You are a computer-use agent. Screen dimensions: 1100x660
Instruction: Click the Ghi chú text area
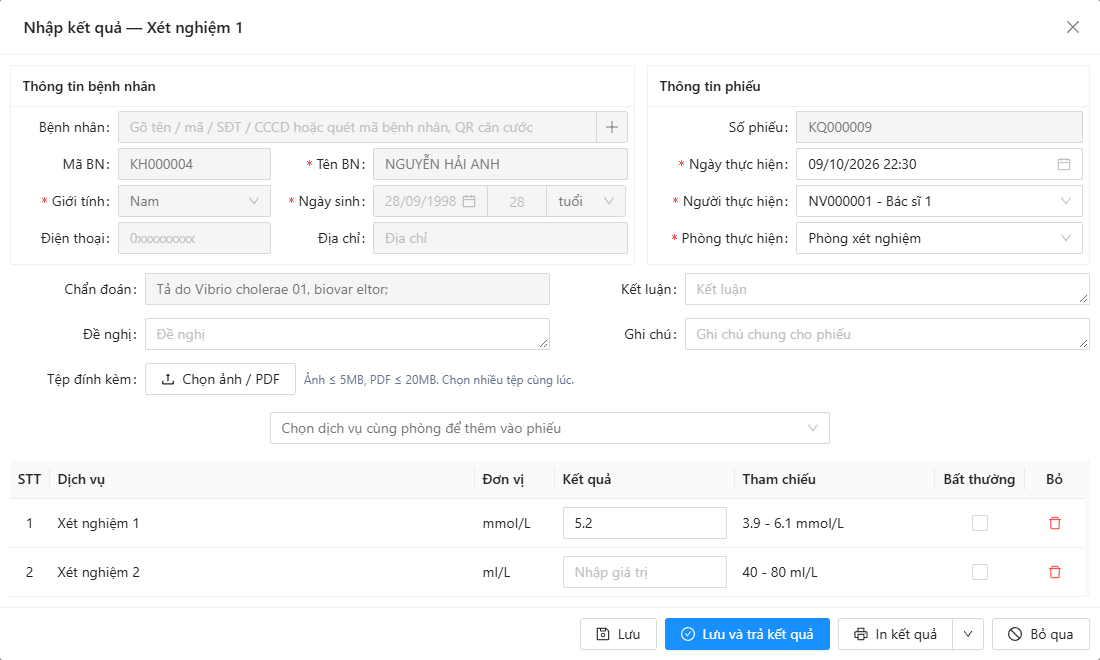click(887, 334)
